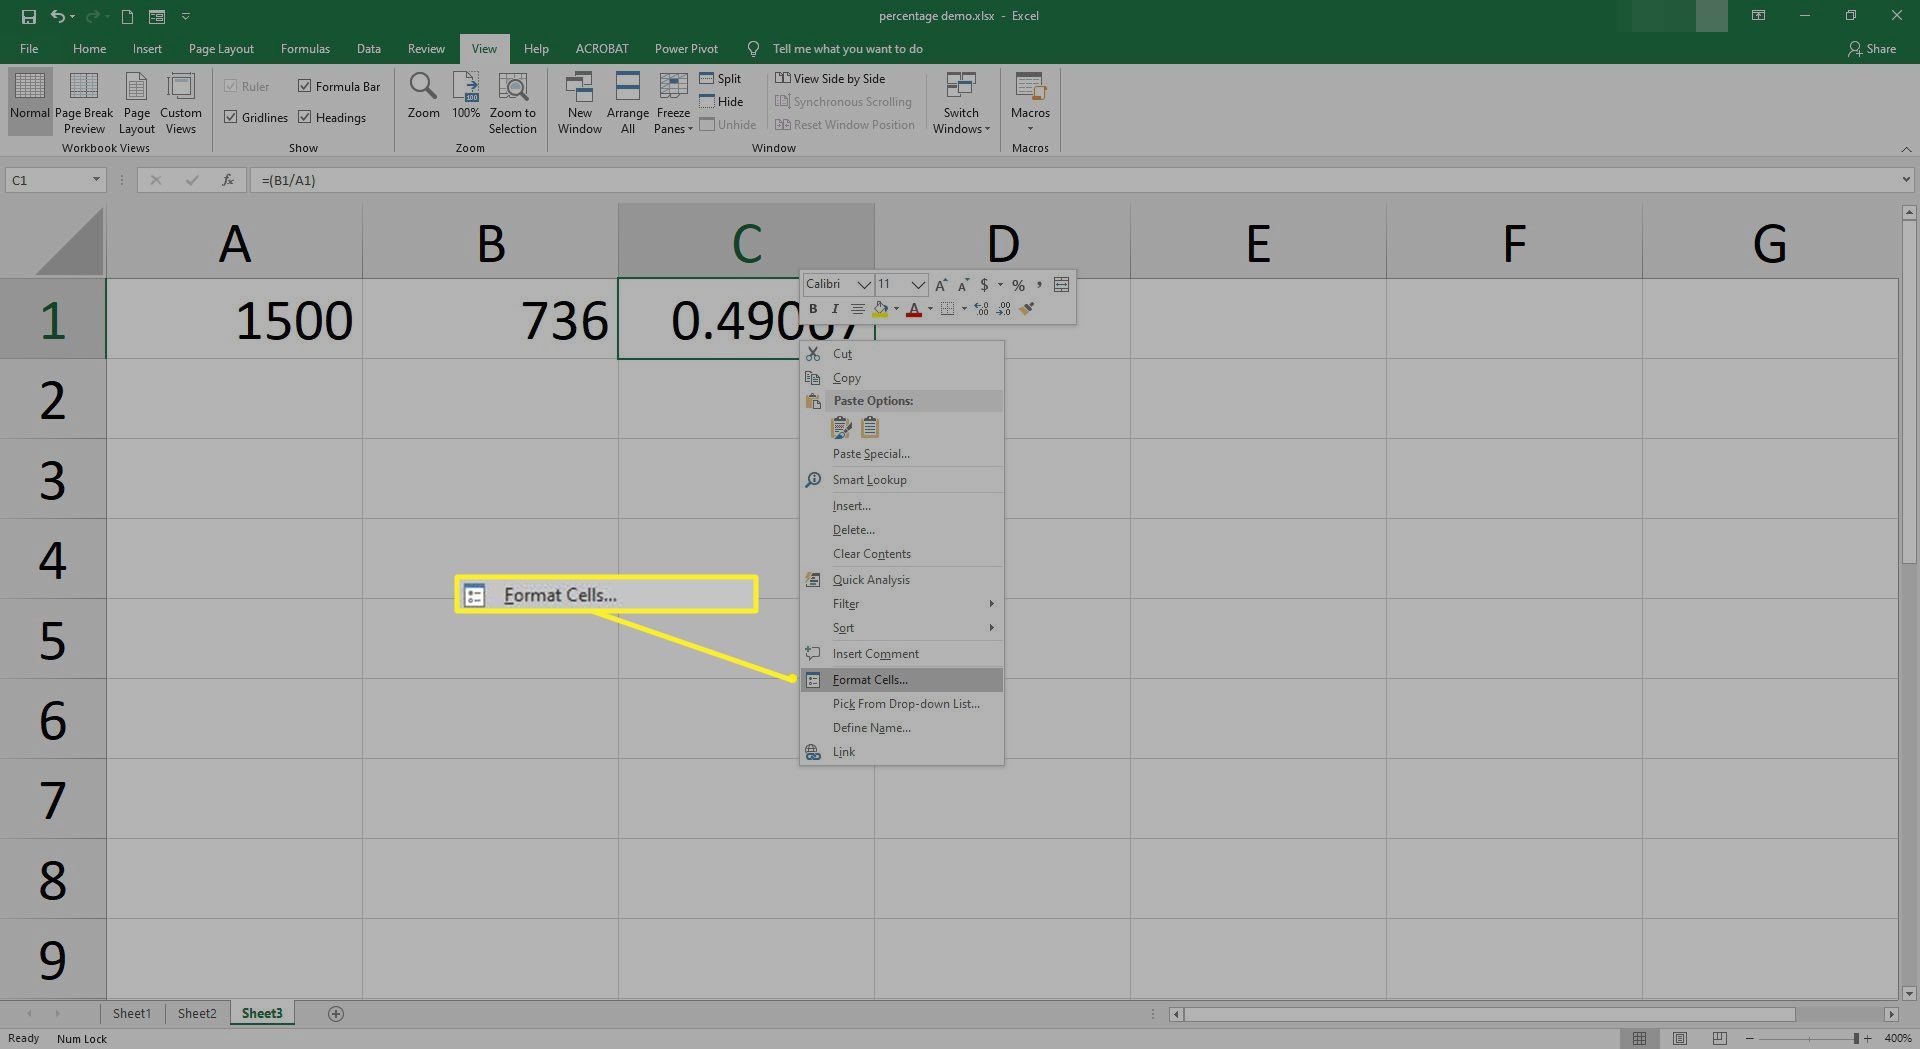This screenshot has height=1049, width=1920.
Task: Click Split window button
Action: tap(721, 78)
